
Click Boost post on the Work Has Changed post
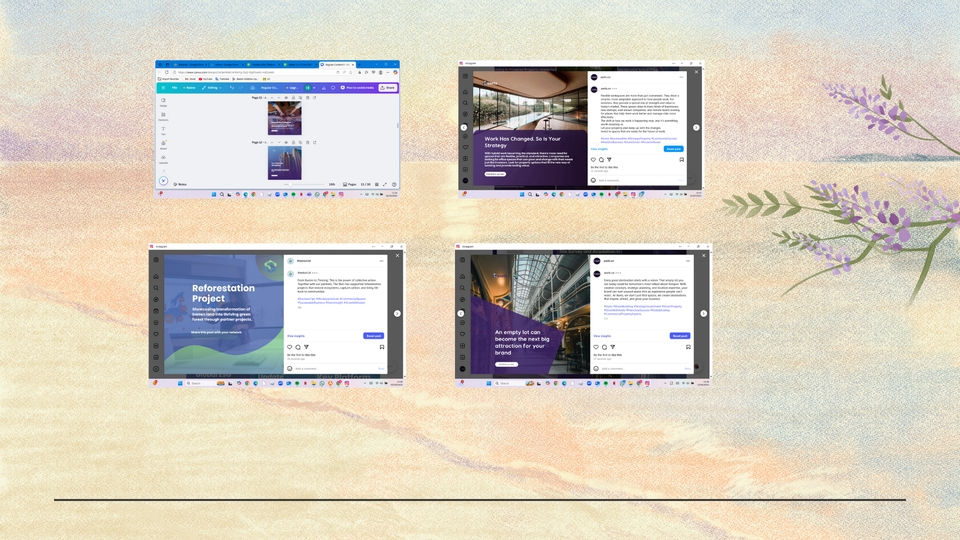674,149
